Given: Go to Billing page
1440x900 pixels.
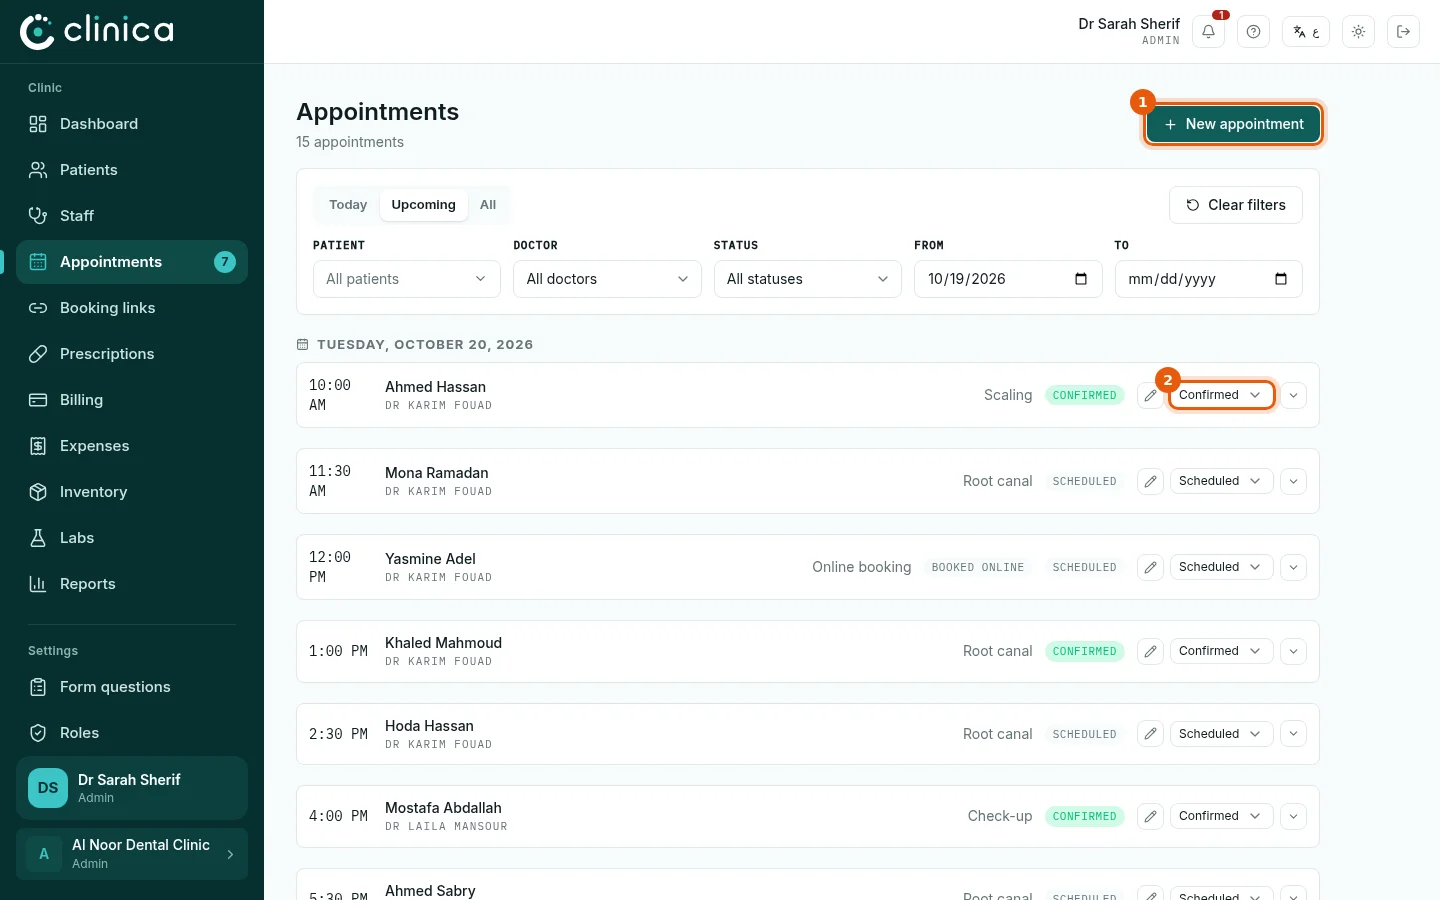Looking at the screenshot, I should coord(132,400).
